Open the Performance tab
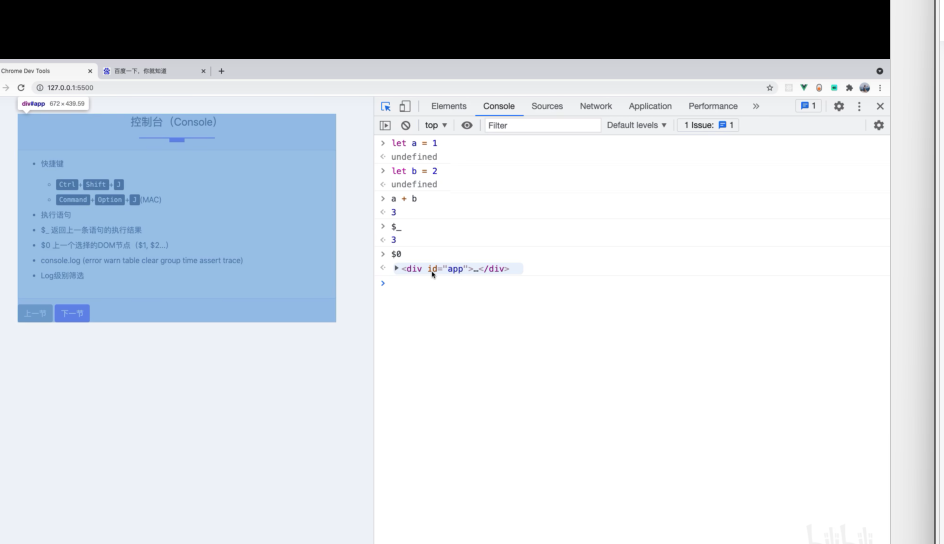 [713, 106]
